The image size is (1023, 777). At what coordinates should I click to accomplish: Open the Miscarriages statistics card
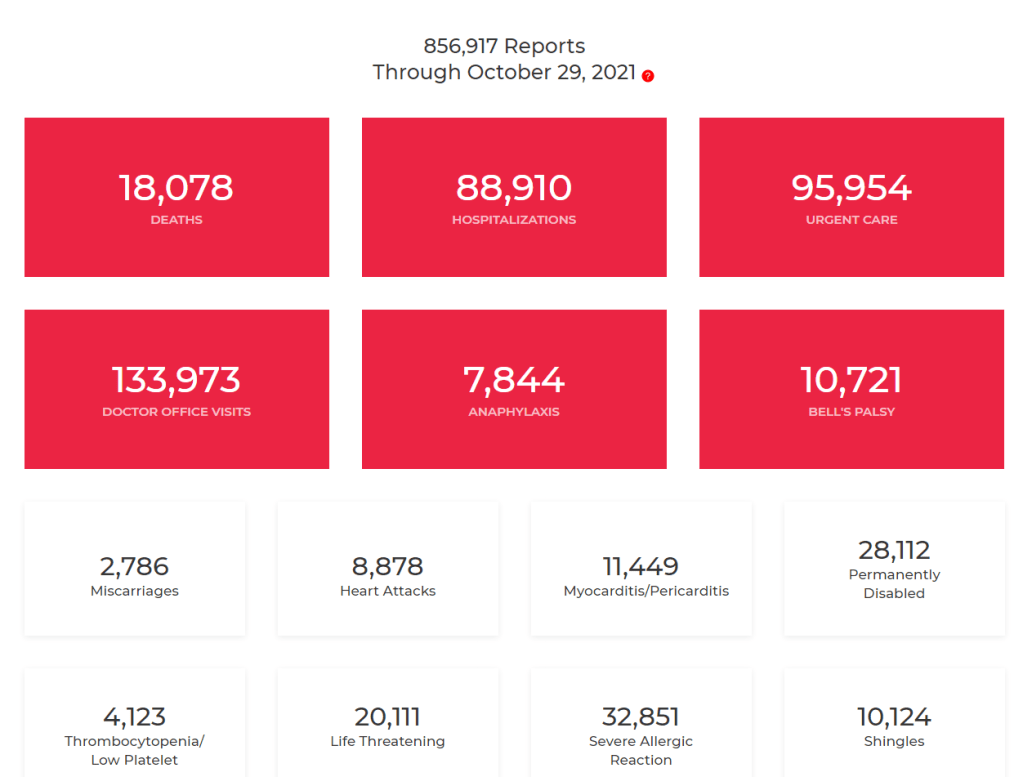click(x=134, y=569)
